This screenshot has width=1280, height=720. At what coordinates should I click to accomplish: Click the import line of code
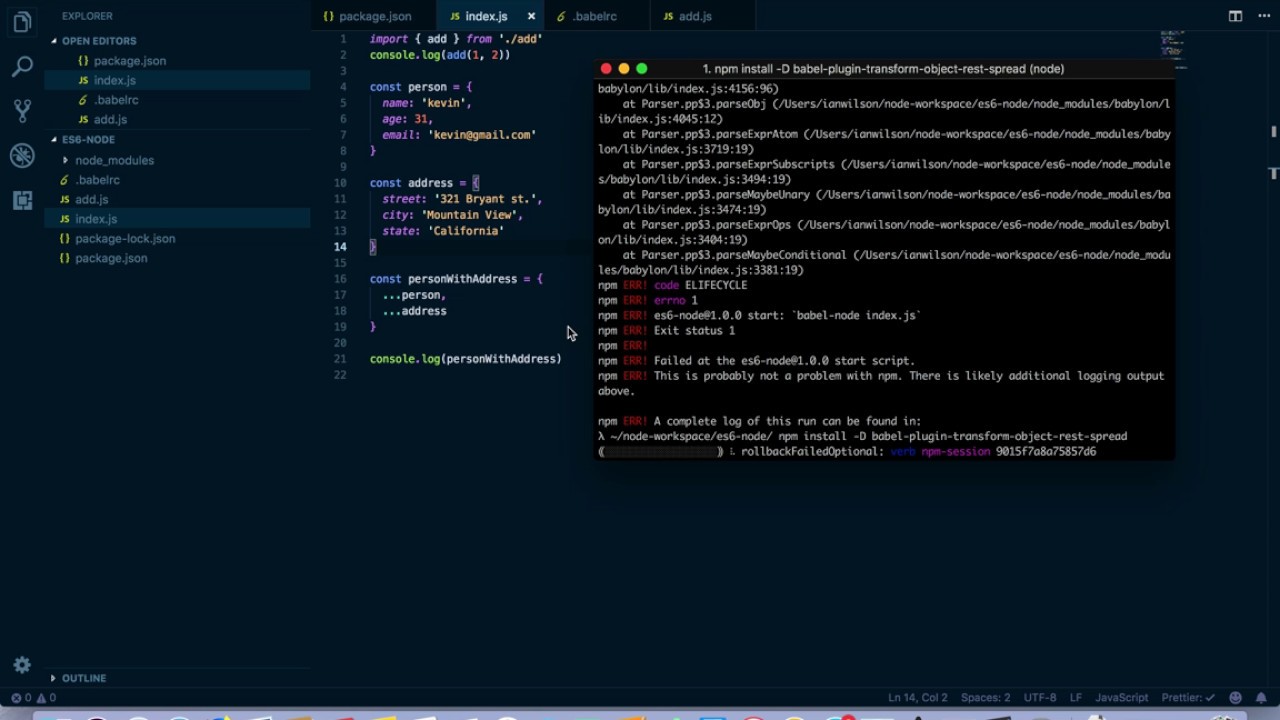click(x=456, y=39)
